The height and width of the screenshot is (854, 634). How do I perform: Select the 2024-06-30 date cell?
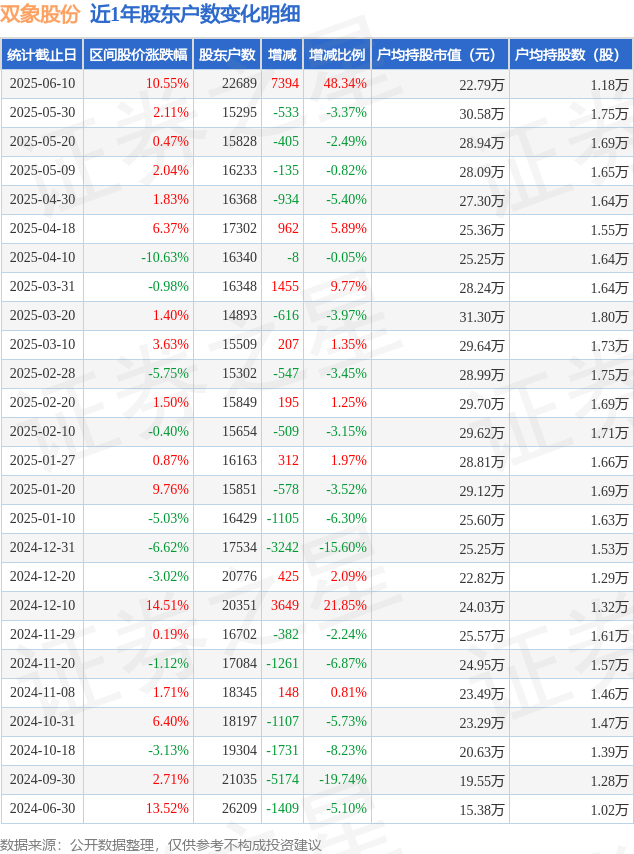coord(42,808)
